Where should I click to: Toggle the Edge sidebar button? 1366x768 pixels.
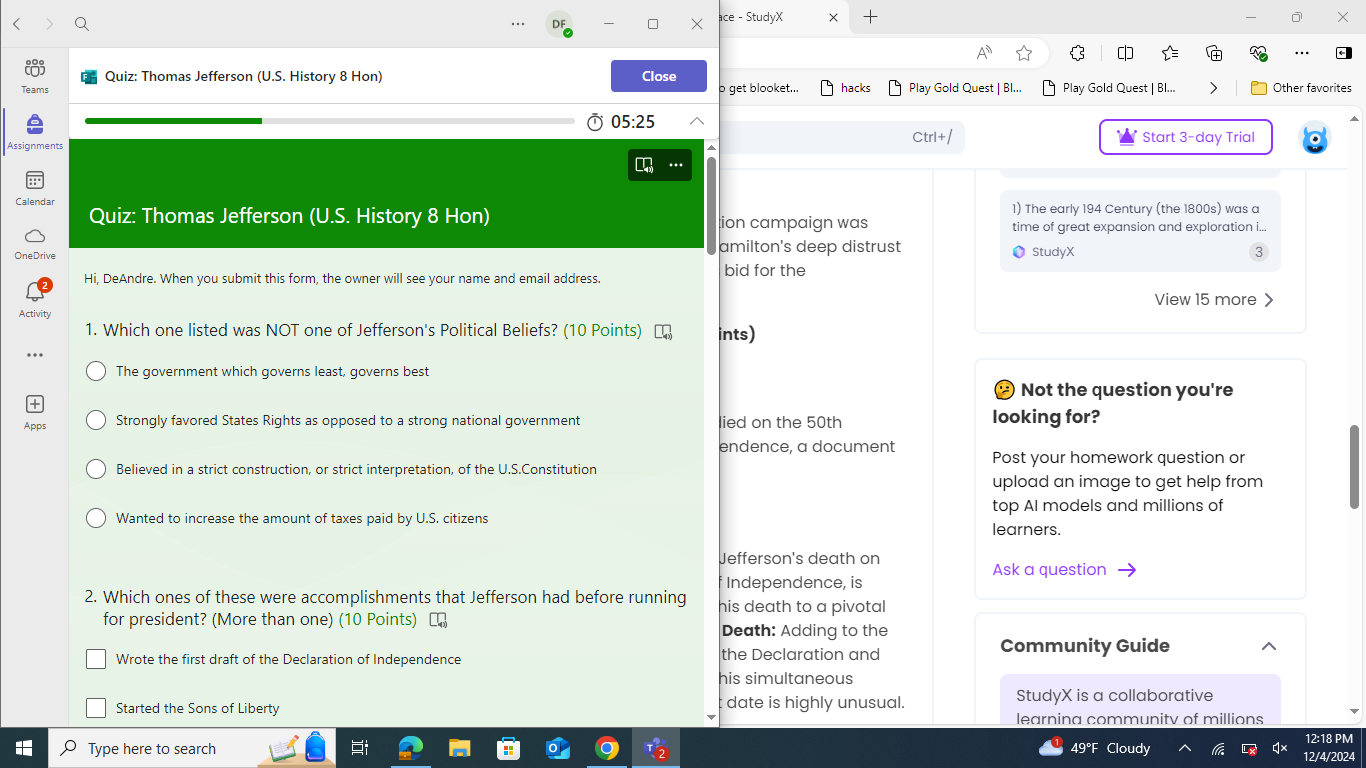coord(1344,53)
